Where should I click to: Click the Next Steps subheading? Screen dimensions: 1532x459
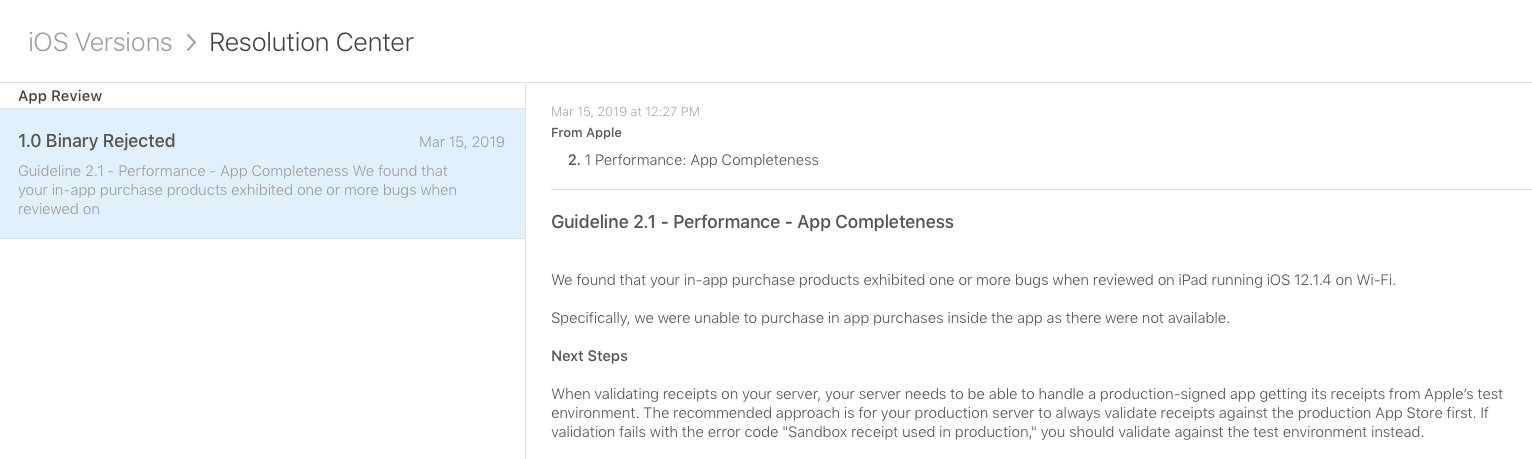(589, 356)
